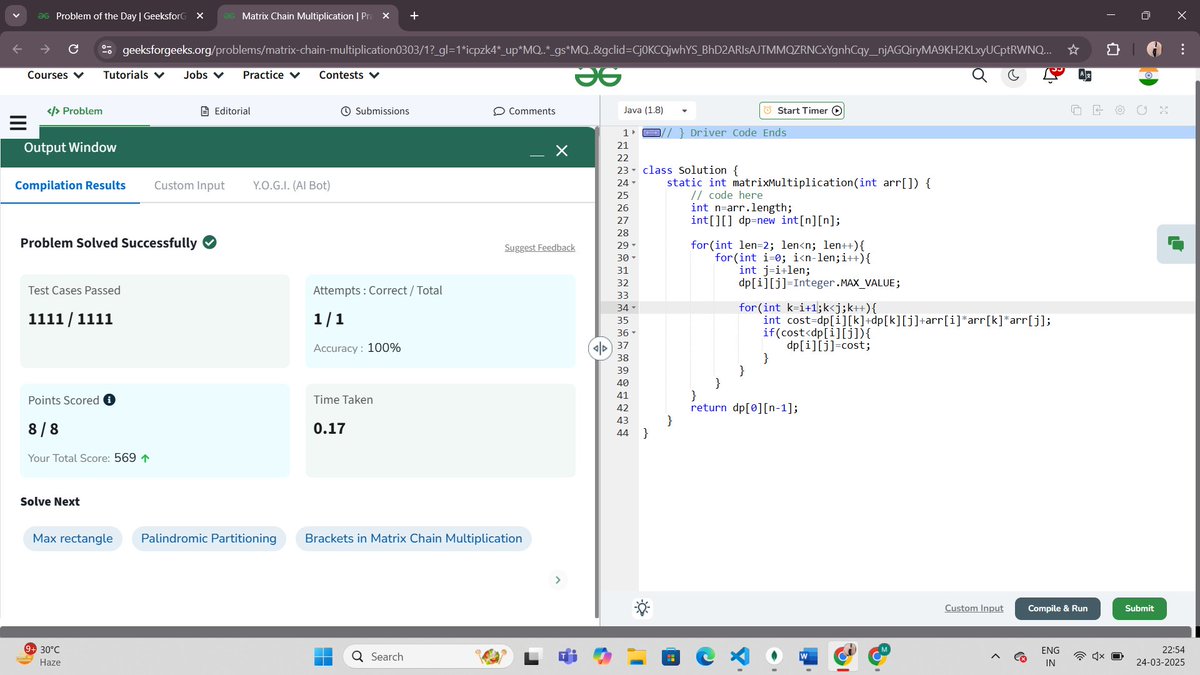
Task: Click the lightbulb hint icon
Action: point(642,607)
